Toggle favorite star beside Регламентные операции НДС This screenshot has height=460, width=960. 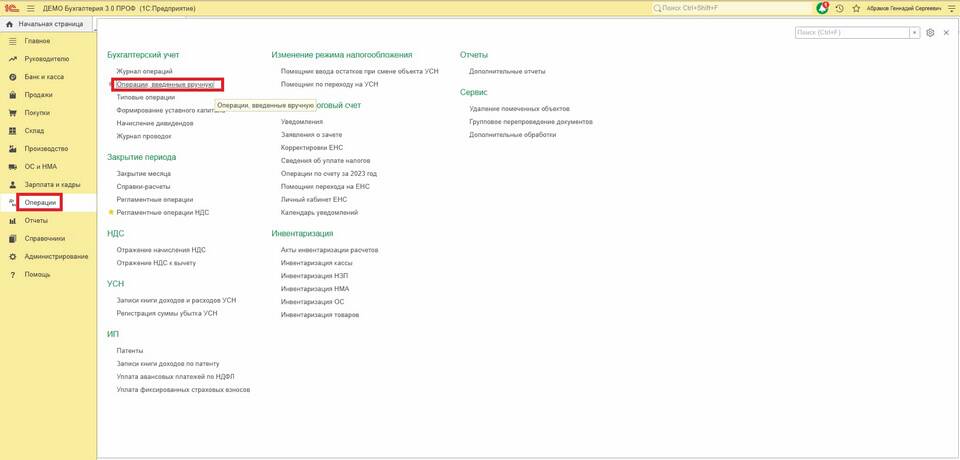111,212
